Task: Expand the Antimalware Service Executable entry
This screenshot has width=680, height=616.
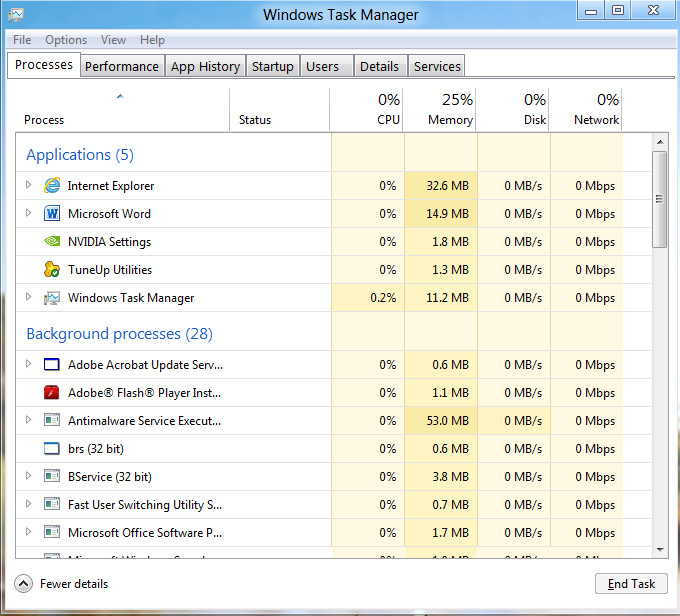Action: [x=28, y=419]
